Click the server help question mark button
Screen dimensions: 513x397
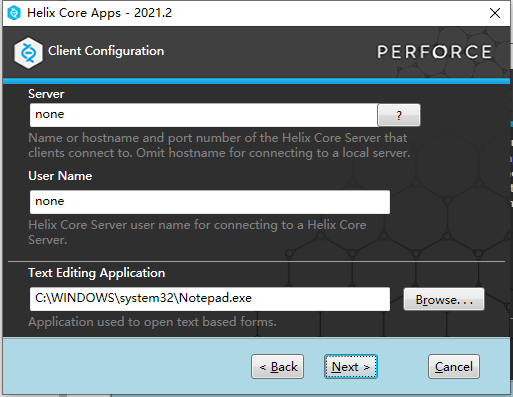[x=399, y=115]
